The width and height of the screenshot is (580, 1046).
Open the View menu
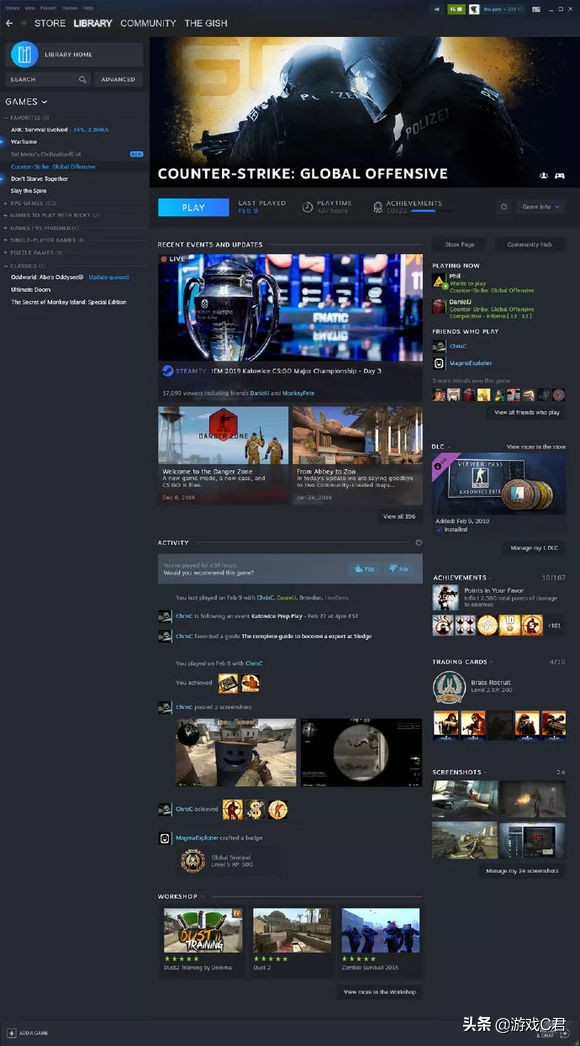(29, 8)
